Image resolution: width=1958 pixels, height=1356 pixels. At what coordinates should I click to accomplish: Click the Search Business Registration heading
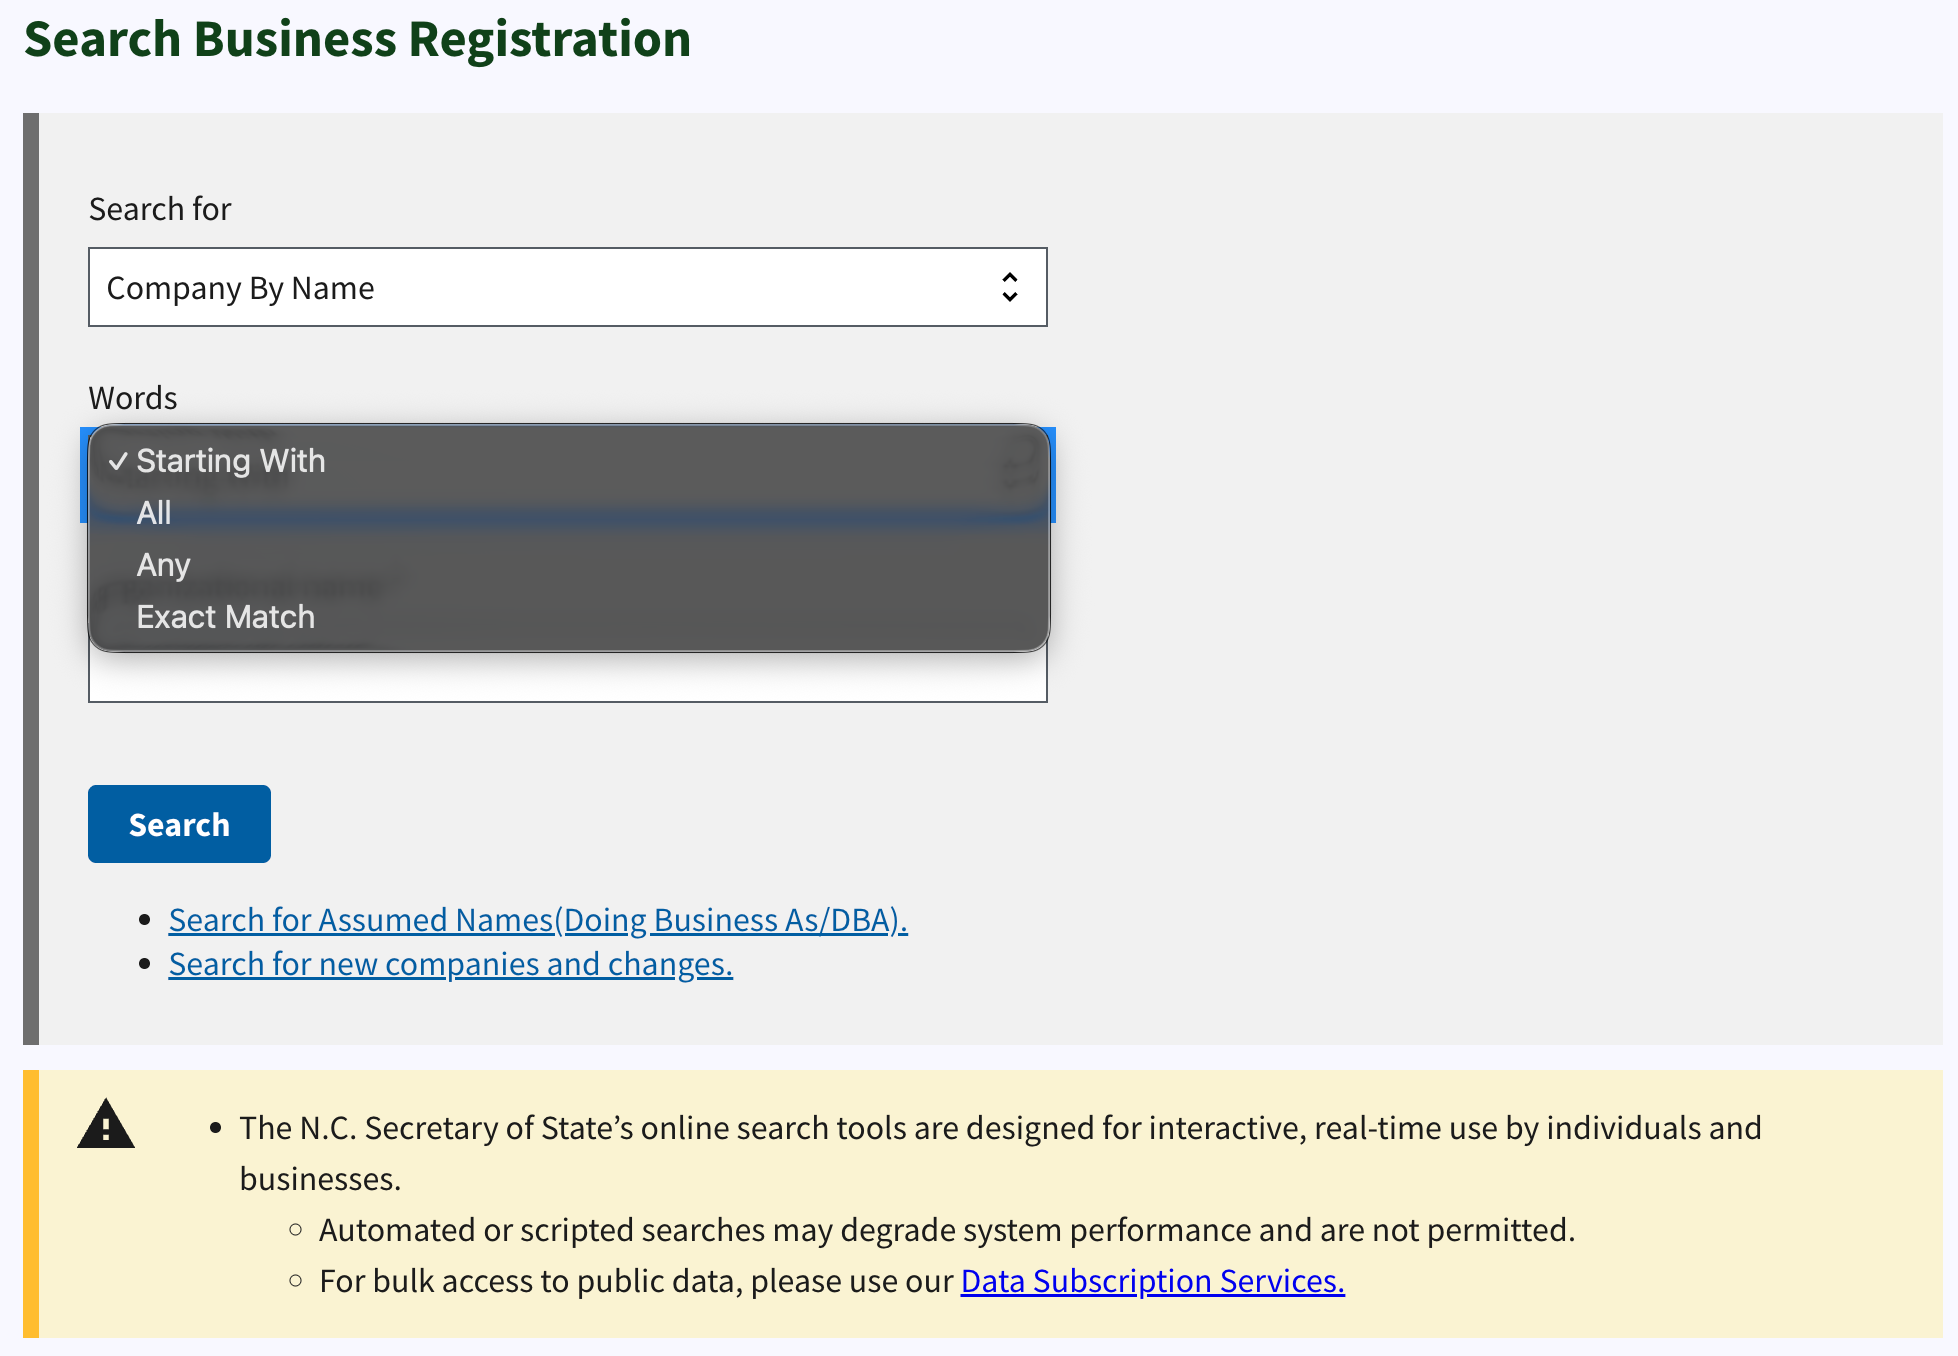(357, 39)
